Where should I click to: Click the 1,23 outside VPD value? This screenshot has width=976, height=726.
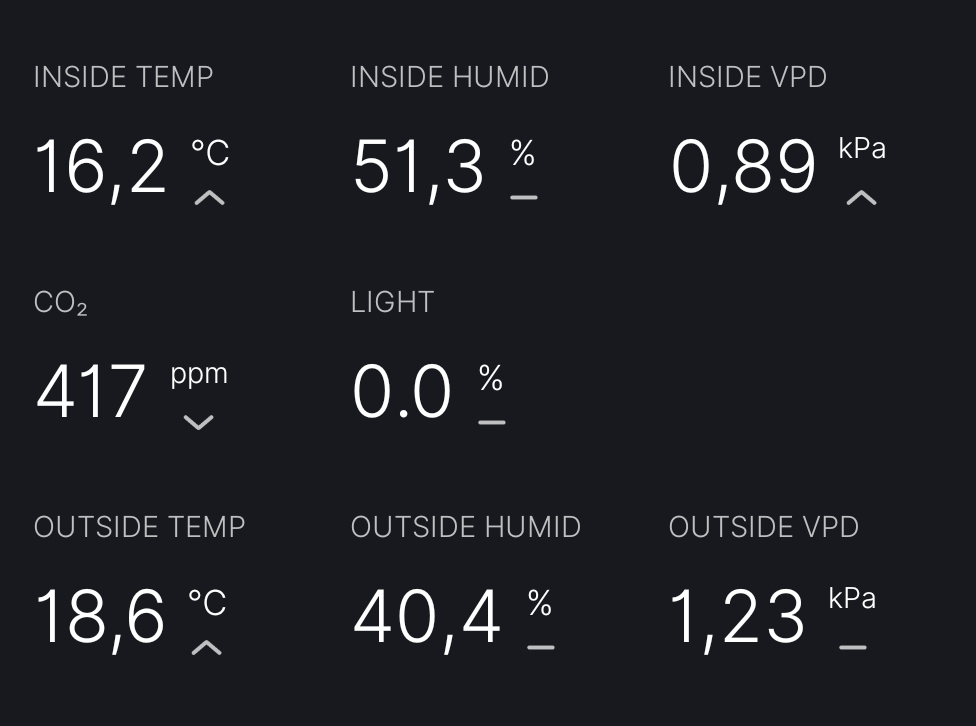[x=737, y=617]
